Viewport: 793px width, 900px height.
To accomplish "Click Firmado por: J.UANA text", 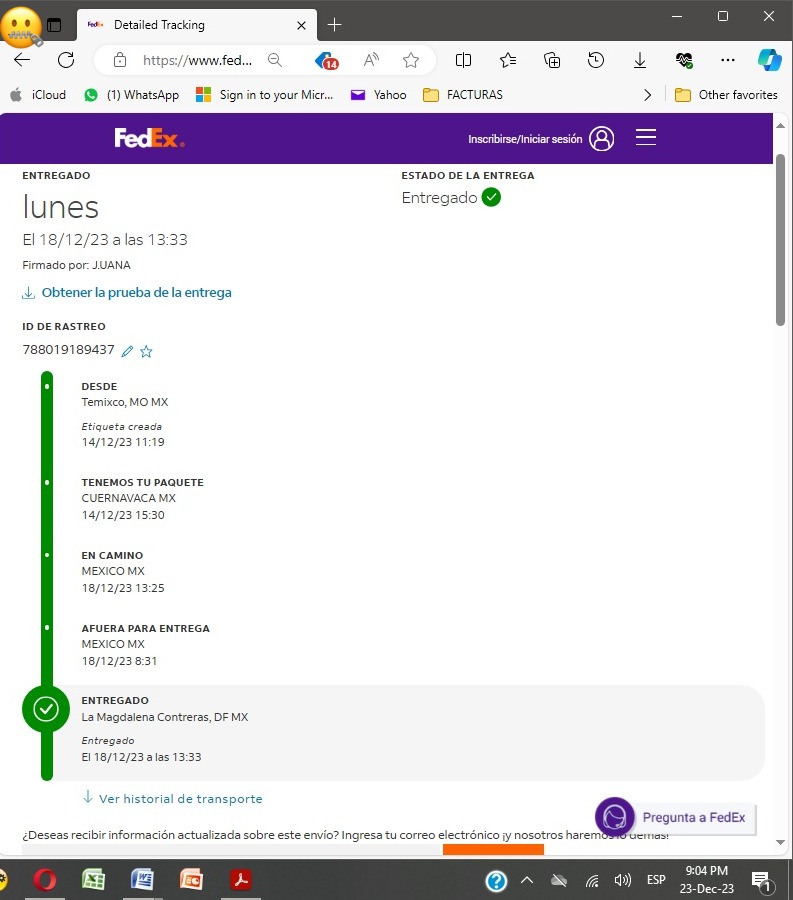I will click(x=76, y=265).
